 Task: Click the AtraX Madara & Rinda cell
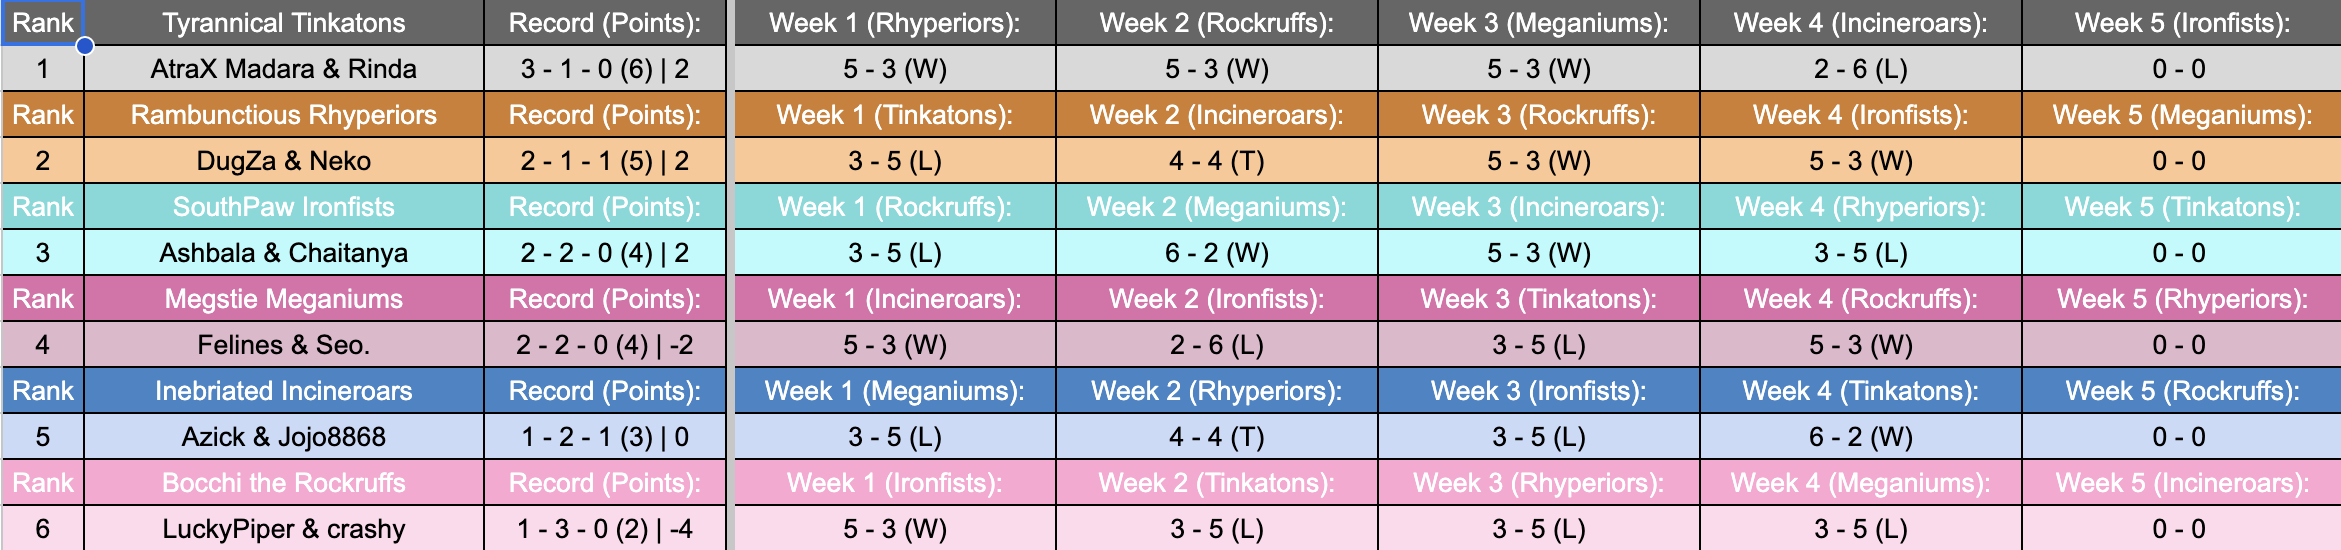pos(284,69)
